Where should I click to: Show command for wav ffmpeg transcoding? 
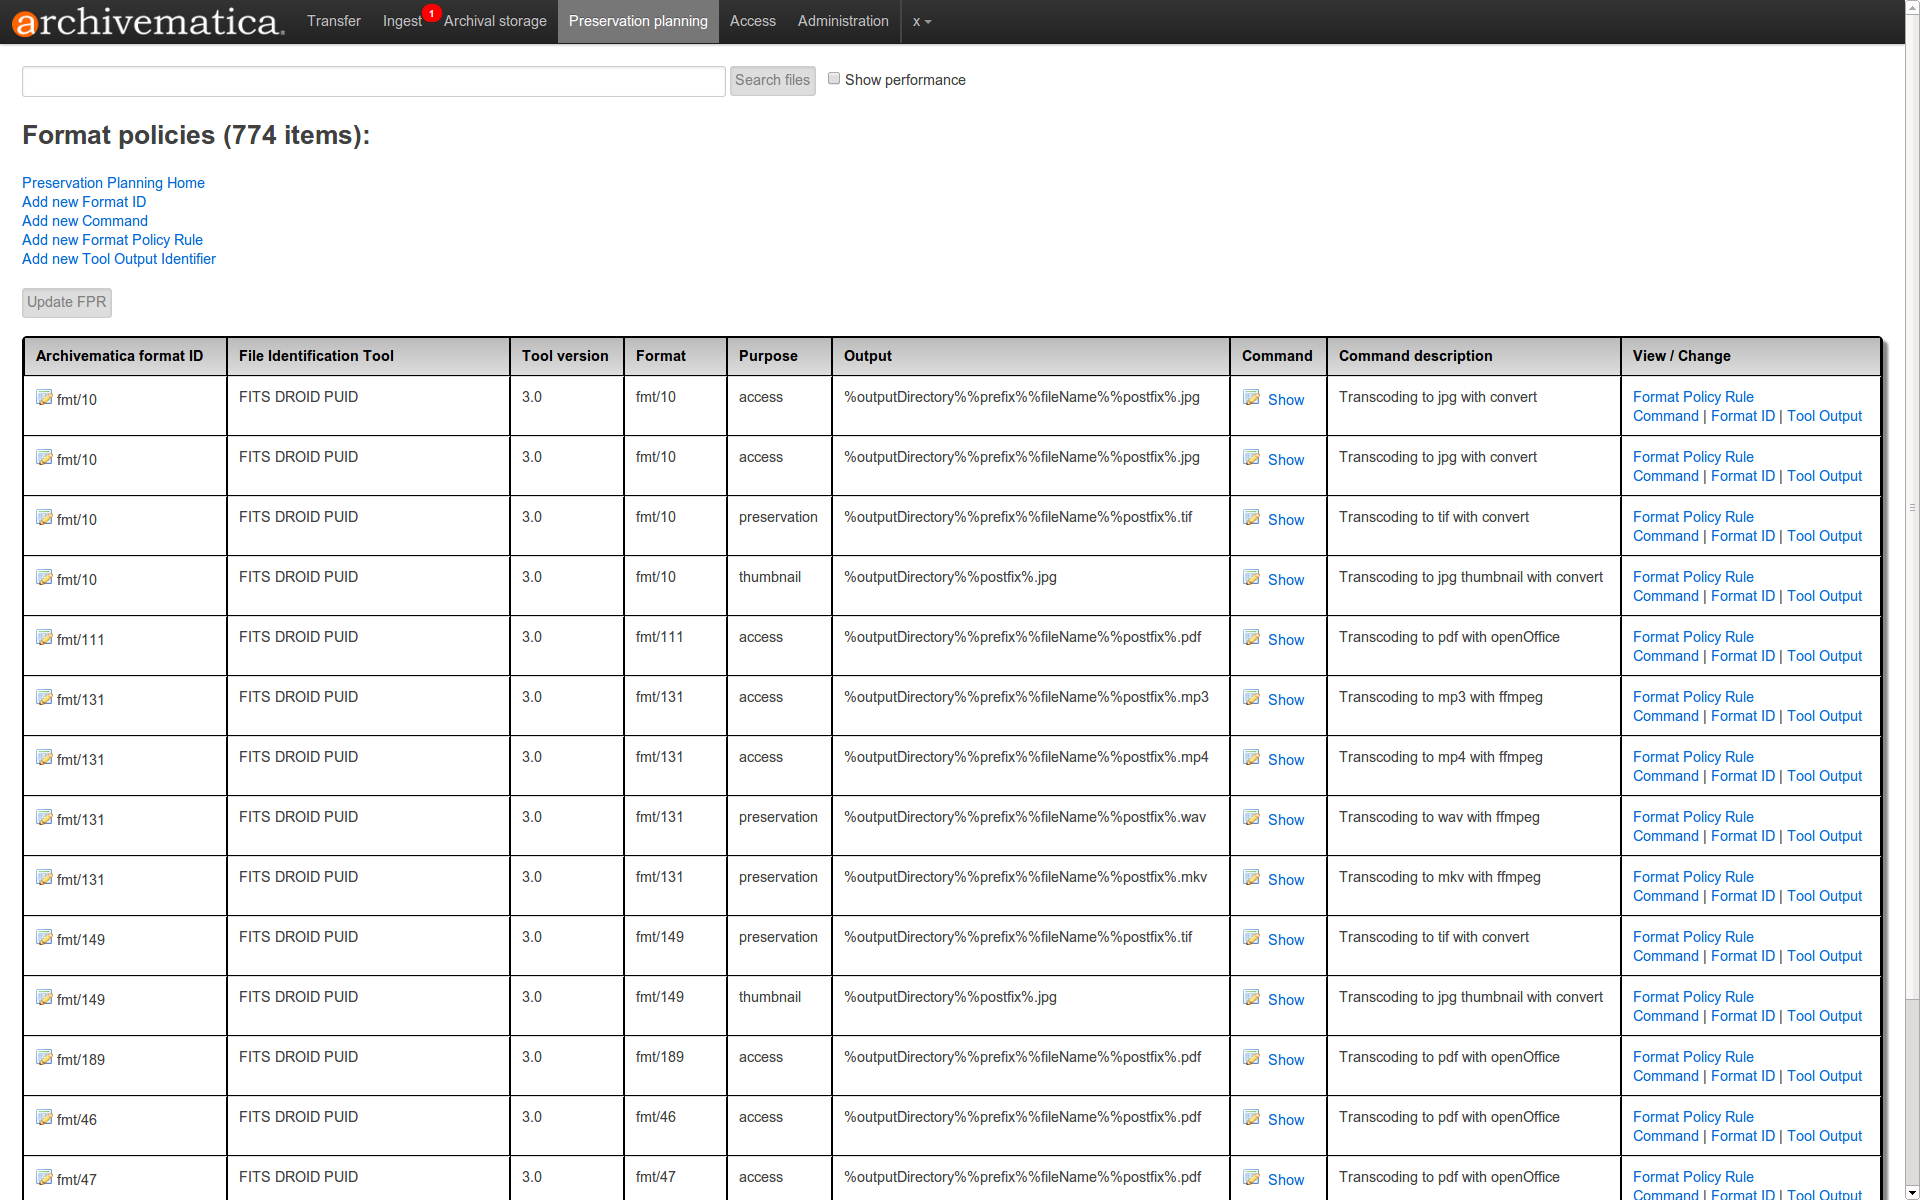[x=1285, y=819]
